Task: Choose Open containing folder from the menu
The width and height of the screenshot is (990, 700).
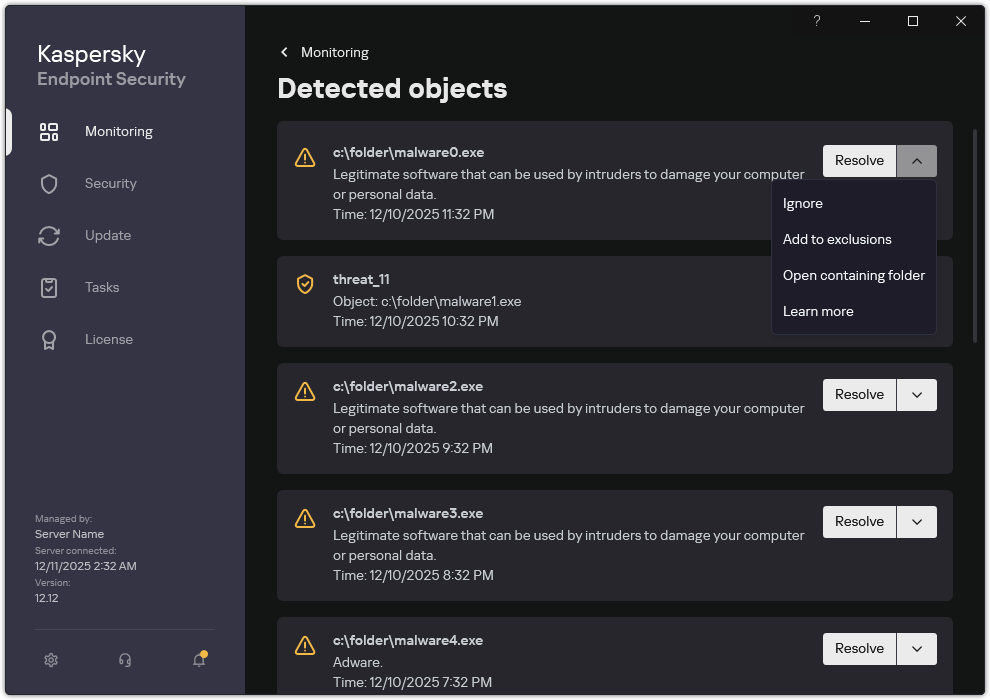Action: tap(853, 275)
